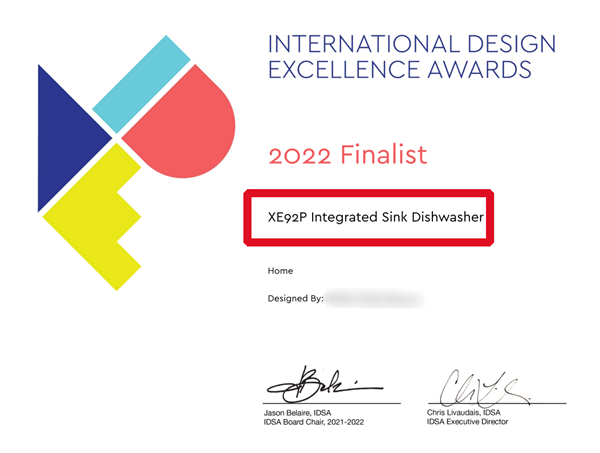The height and width of the screenshot is (453, 600).
Task: Click Jason Belaire's handwritten signature
Action: [x=324, y=386]
